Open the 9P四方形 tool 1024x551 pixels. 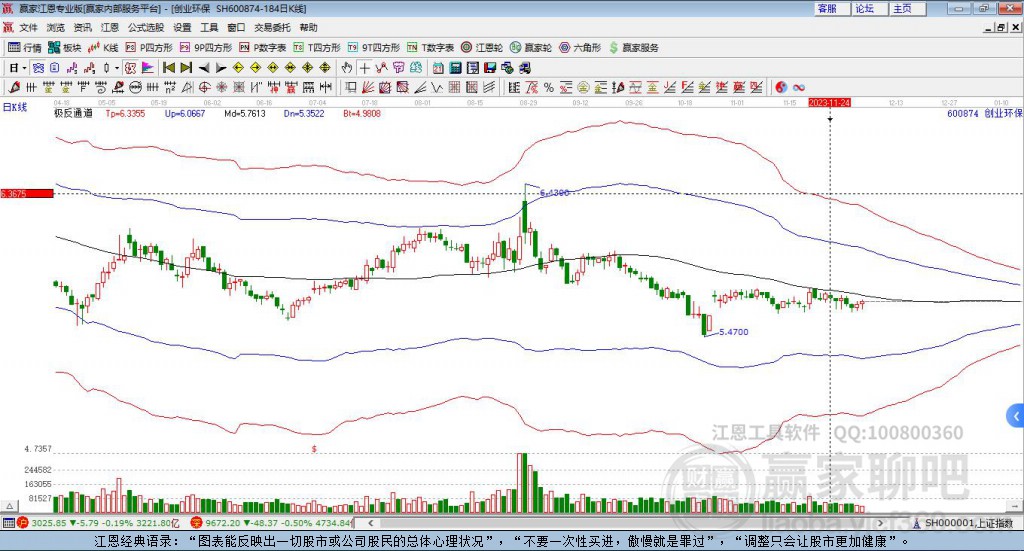pos(206,48)
